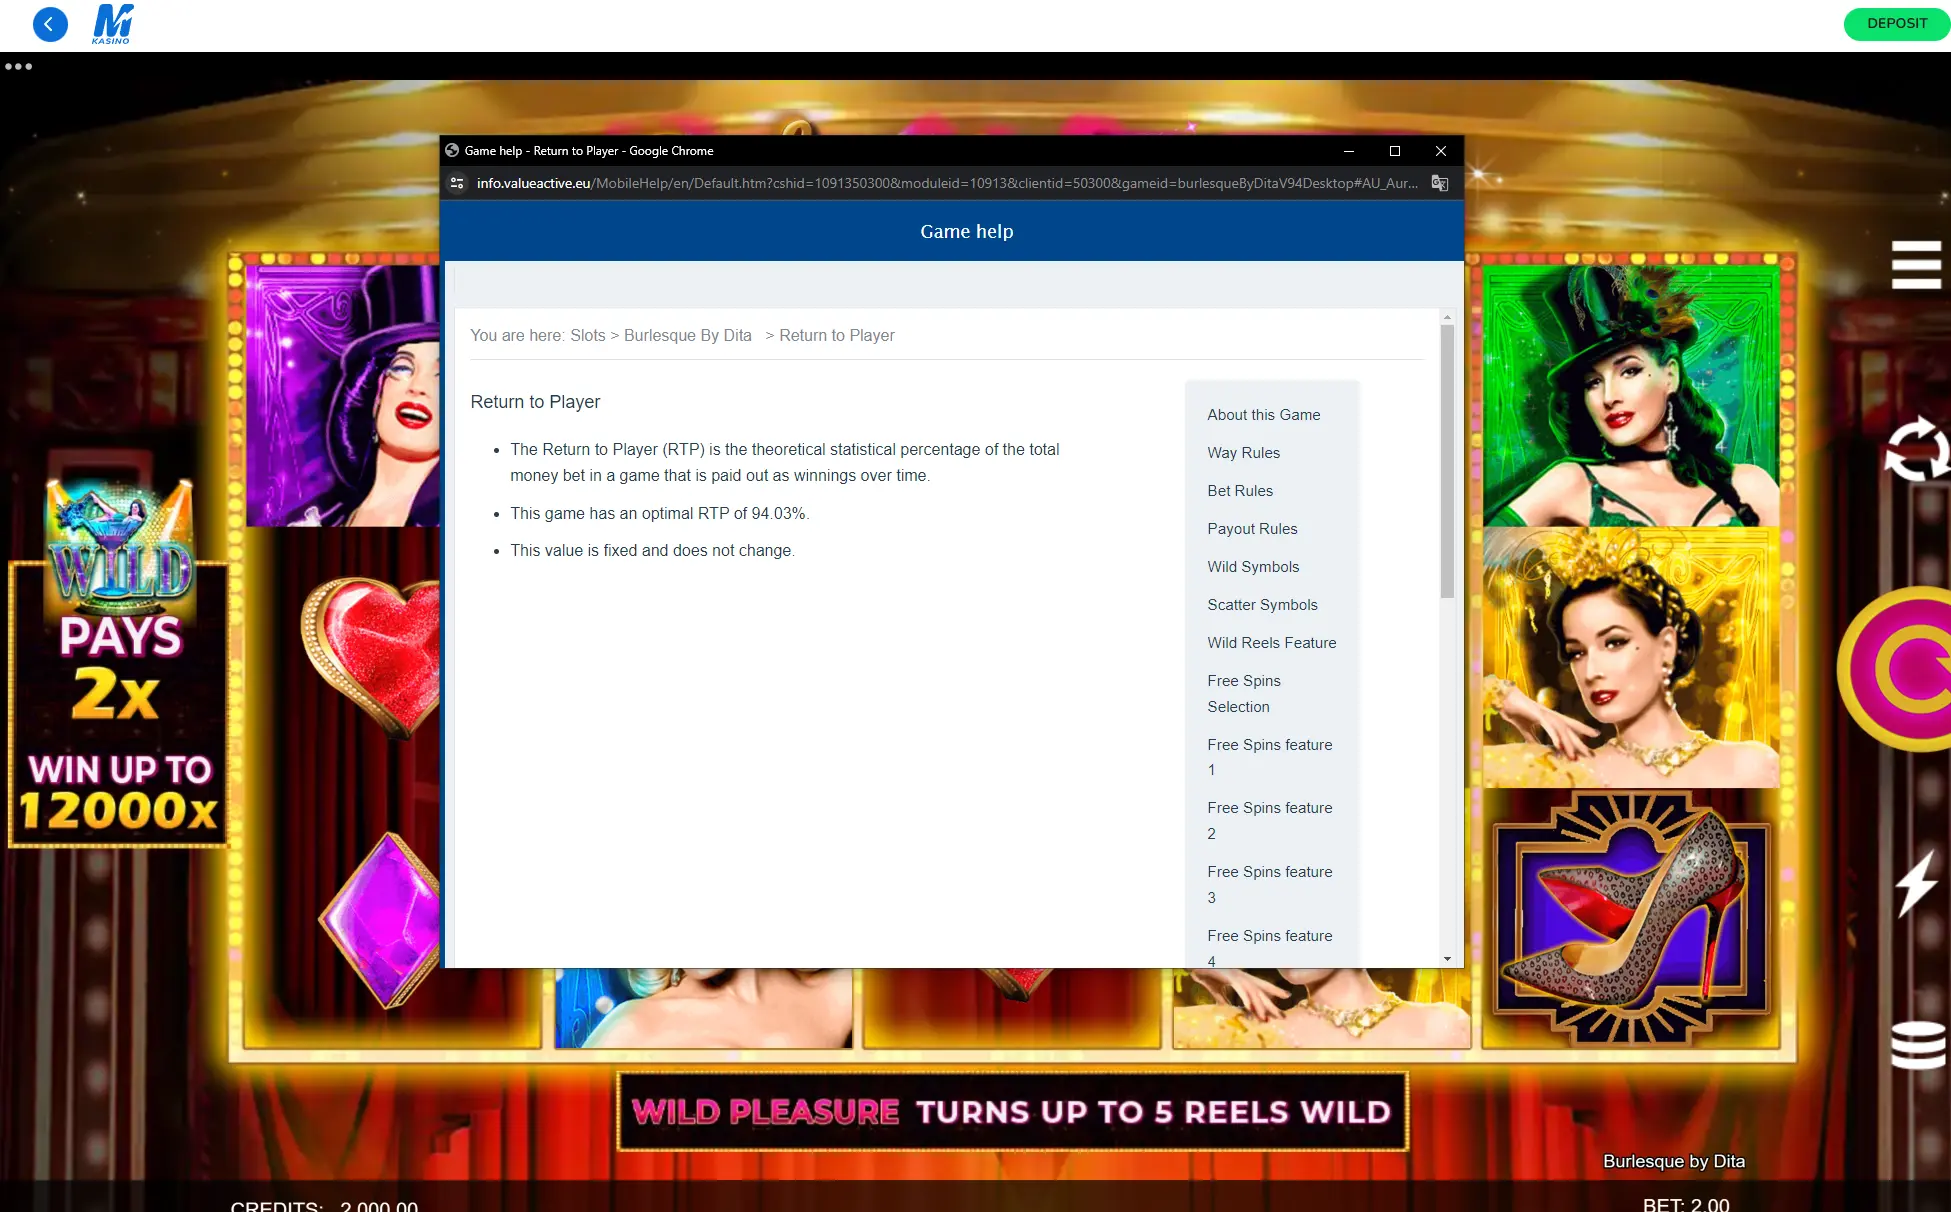Viewport: 1951px width, 1212px height.
Task: Close the Game help Chrome window
Action: pyautogui.click(x=1441, y=151)
